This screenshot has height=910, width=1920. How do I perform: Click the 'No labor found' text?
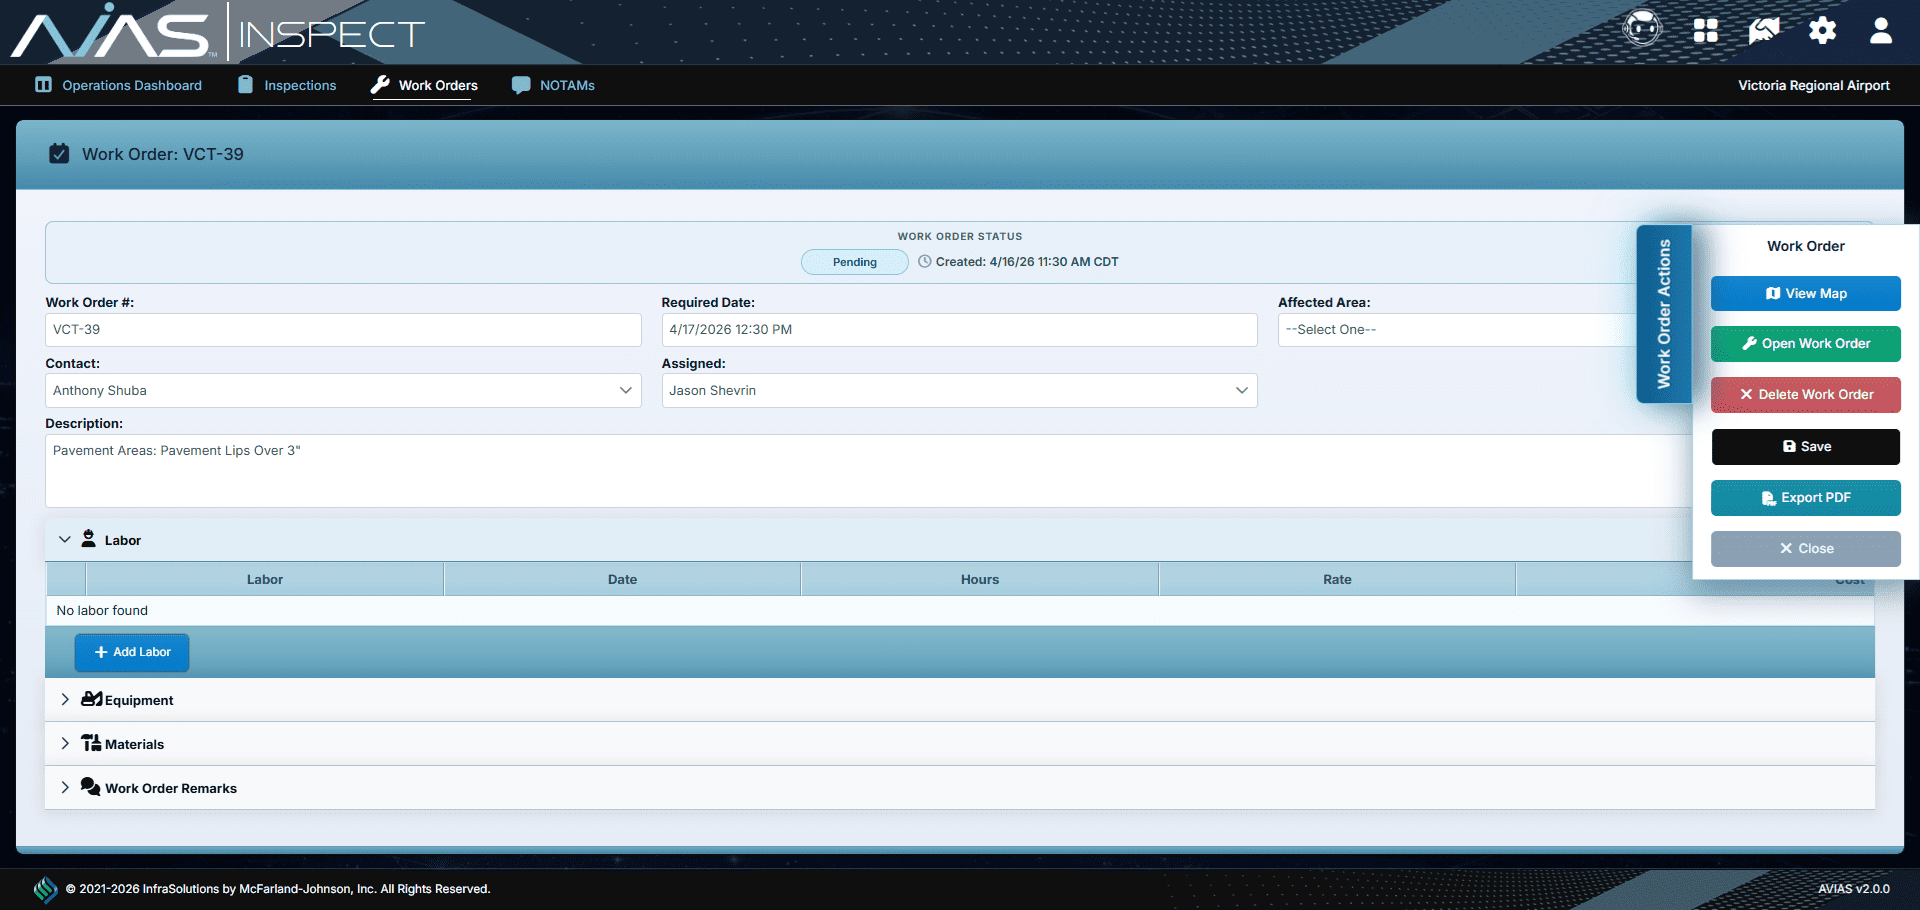pyautogui.click(x=102, y=610)
